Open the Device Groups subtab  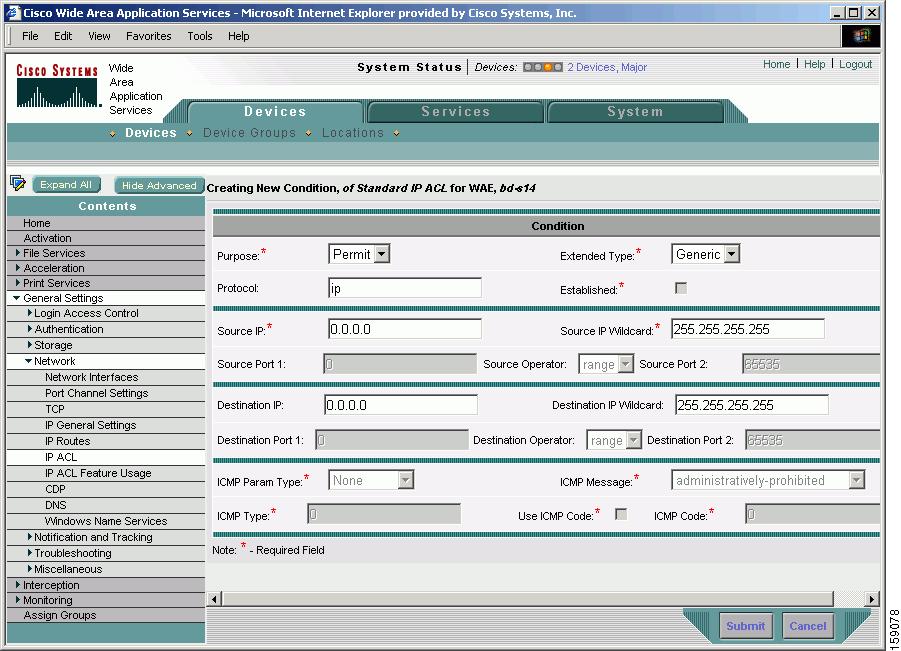coord(249,133)
